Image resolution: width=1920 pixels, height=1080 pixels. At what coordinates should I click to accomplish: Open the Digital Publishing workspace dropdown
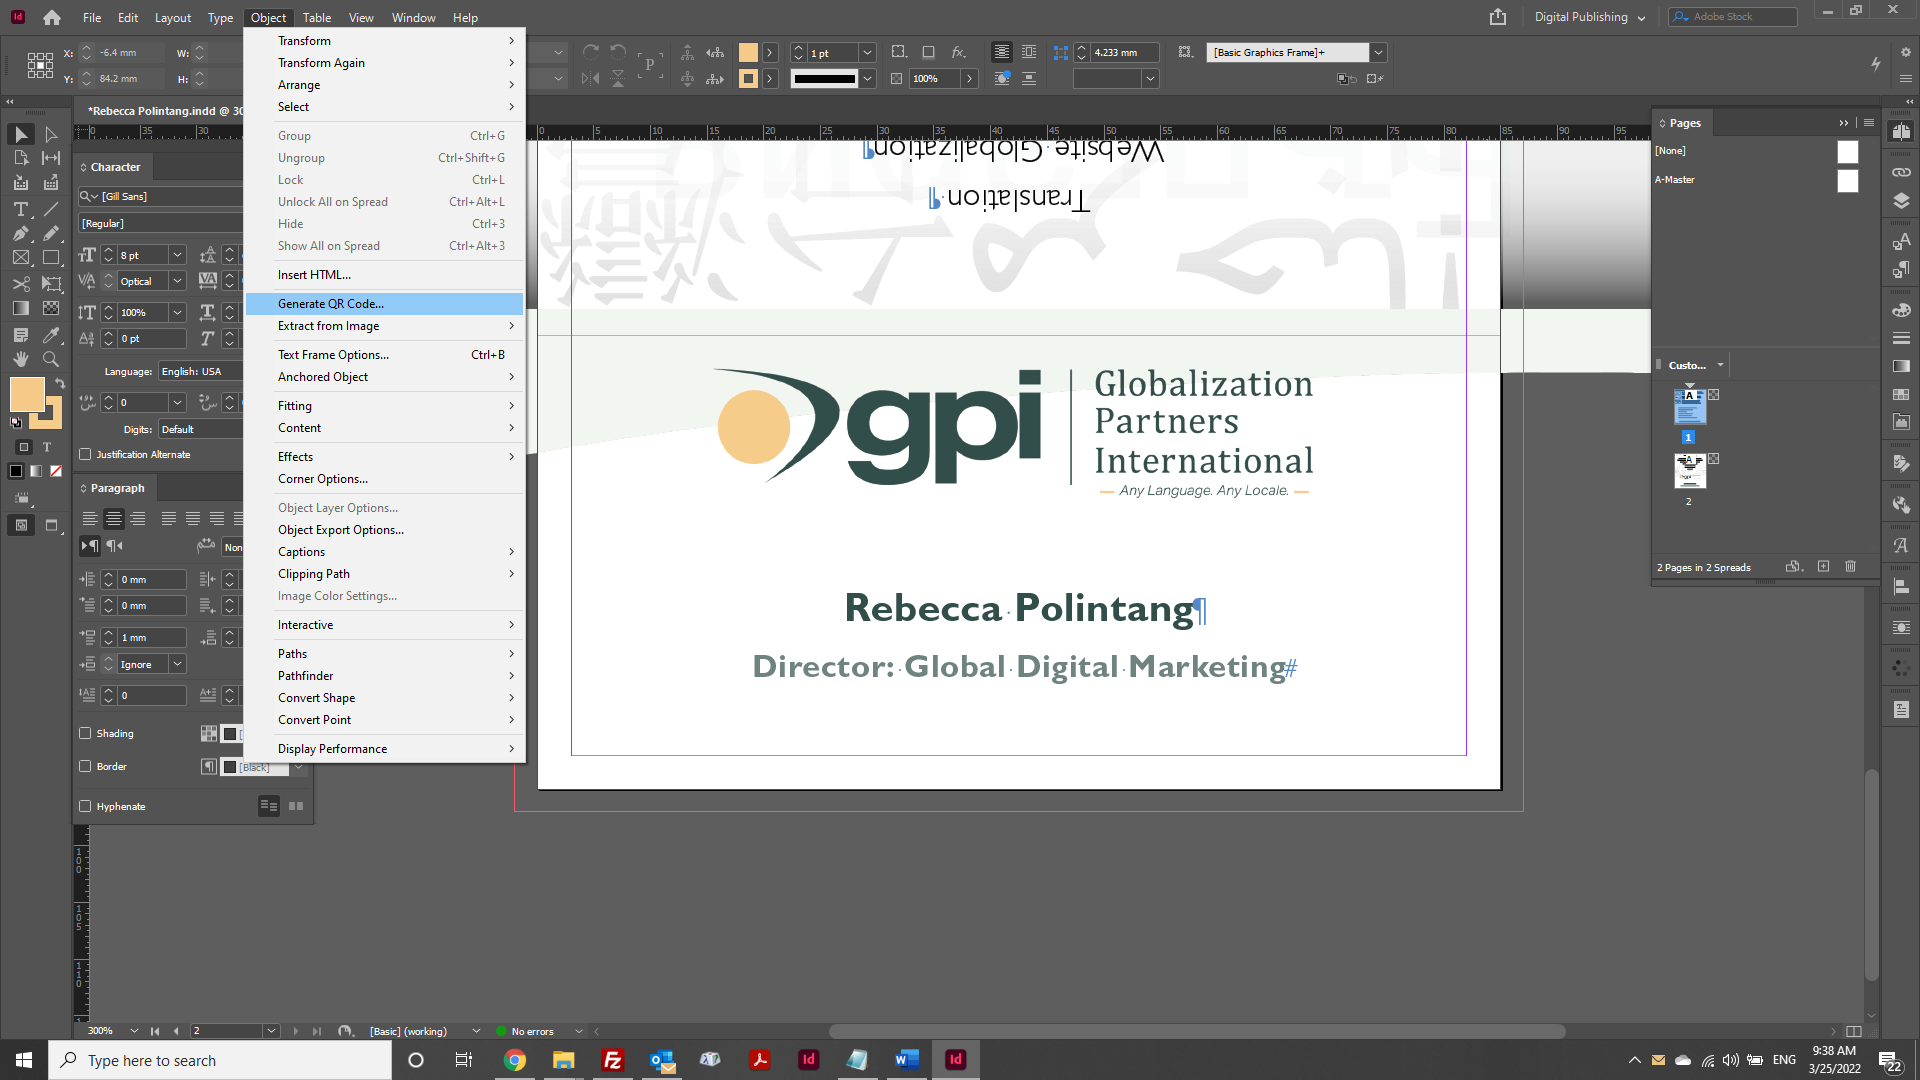1588,16
